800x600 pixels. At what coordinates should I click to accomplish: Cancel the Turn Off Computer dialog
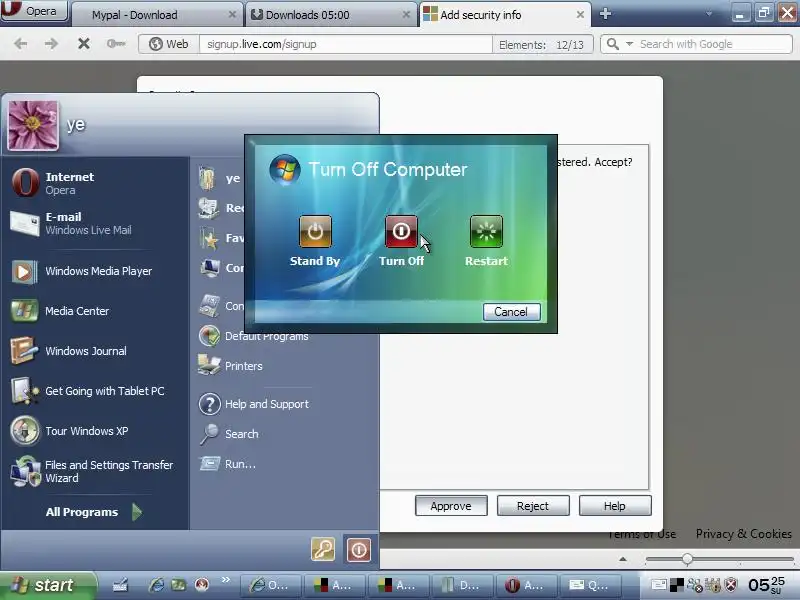(511, 312)
